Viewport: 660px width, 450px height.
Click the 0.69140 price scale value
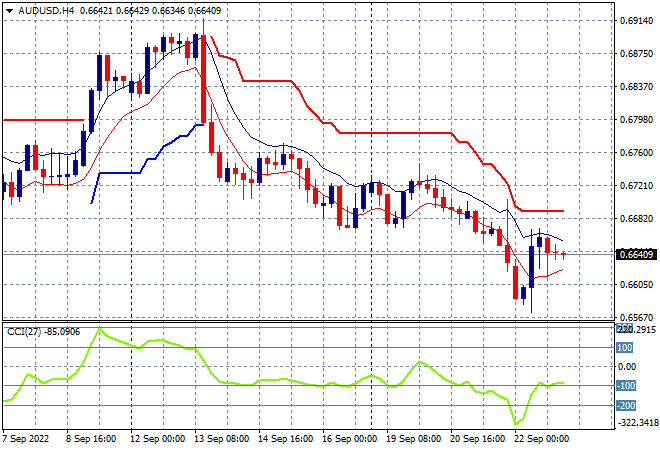[x=636, y=21]
